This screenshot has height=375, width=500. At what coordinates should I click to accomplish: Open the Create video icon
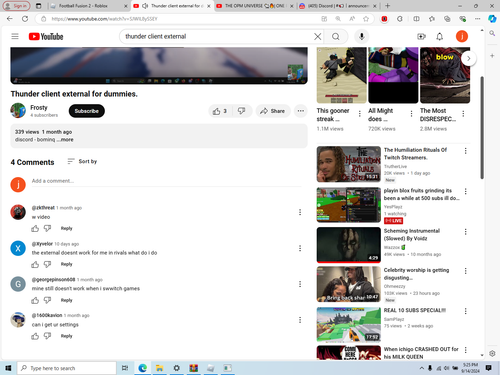(421, 36)
